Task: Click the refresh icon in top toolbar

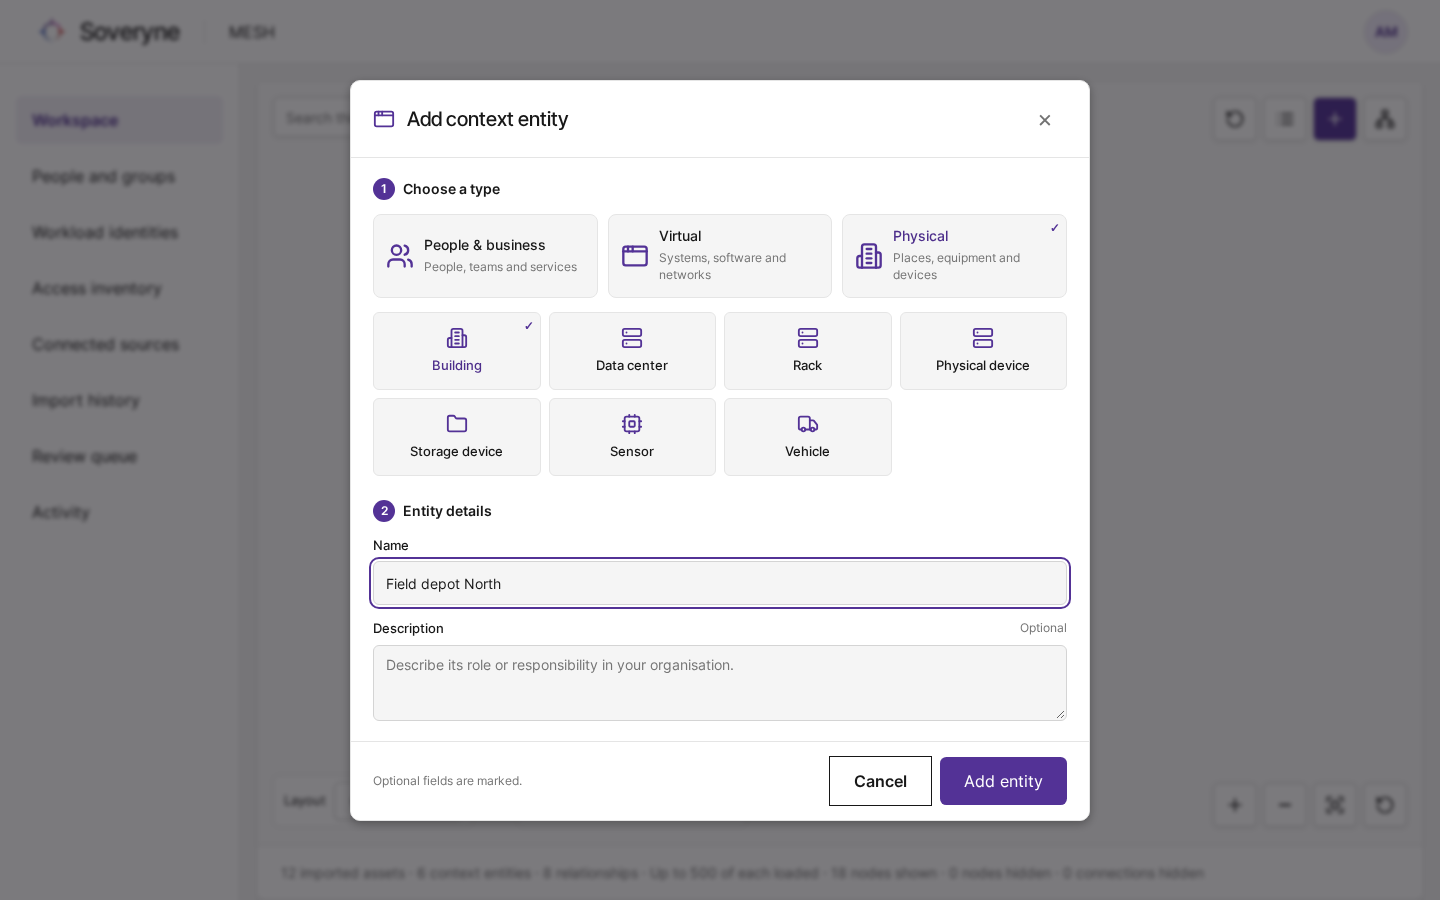Action: [1235, 119]
